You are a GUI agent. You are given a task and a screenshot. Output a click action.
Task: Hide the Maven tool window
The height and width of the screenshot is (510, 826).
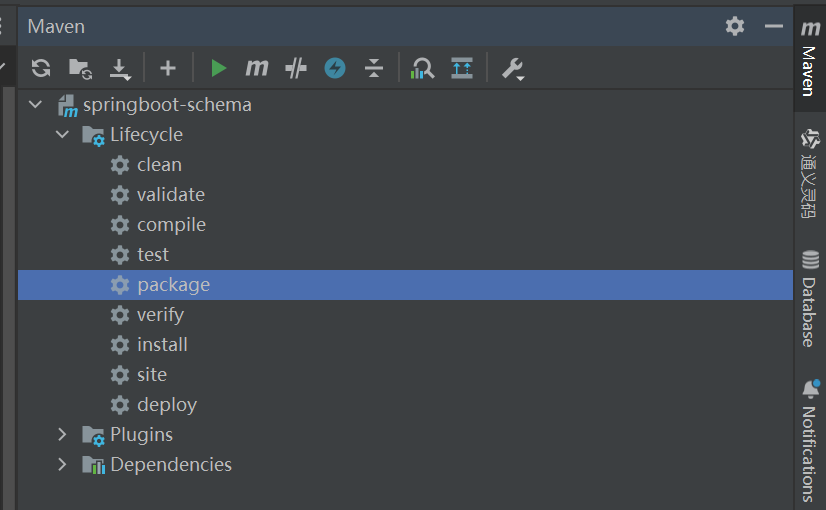pyautogui.click(x=774, y=26)
